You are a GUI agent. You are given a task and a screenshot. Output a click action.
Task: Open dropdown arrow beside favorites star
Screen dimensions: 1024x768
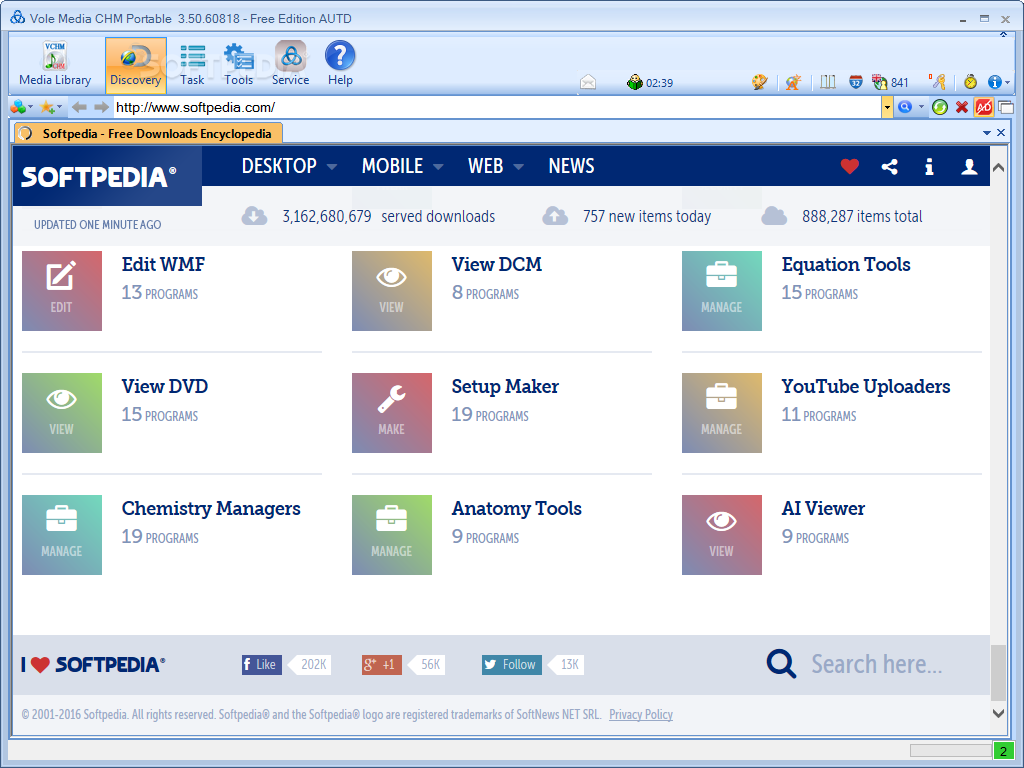(x=59, y=107)
